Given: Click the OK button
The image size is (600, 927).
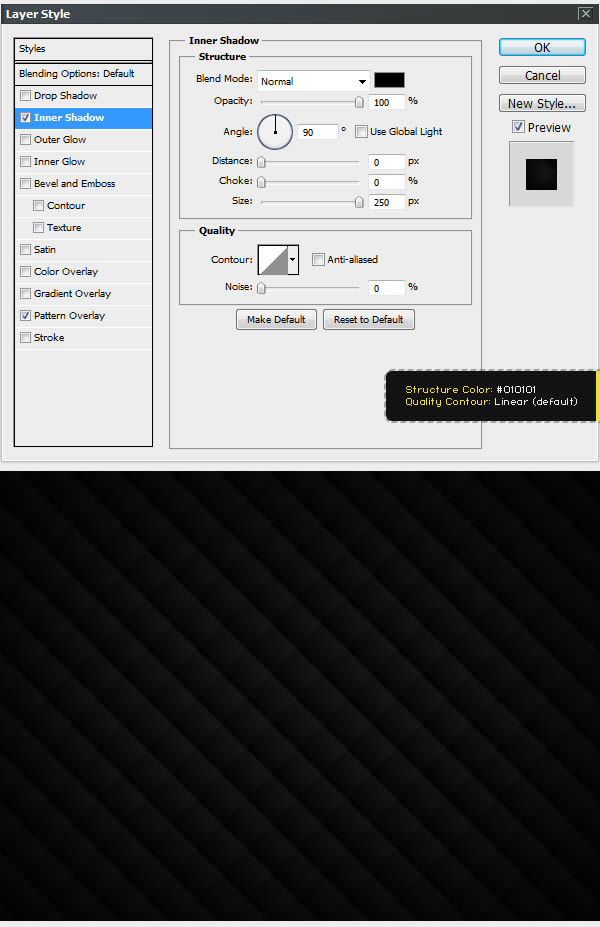Looking at the screenshot, I should (542, 47).
